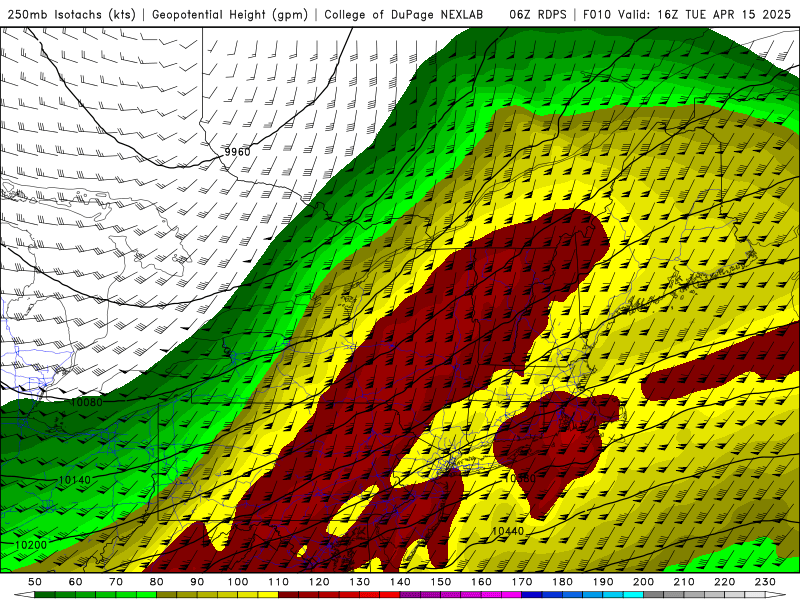
Task: Click the 'College of DuPage NEXLAB' label
Action: 404,15
